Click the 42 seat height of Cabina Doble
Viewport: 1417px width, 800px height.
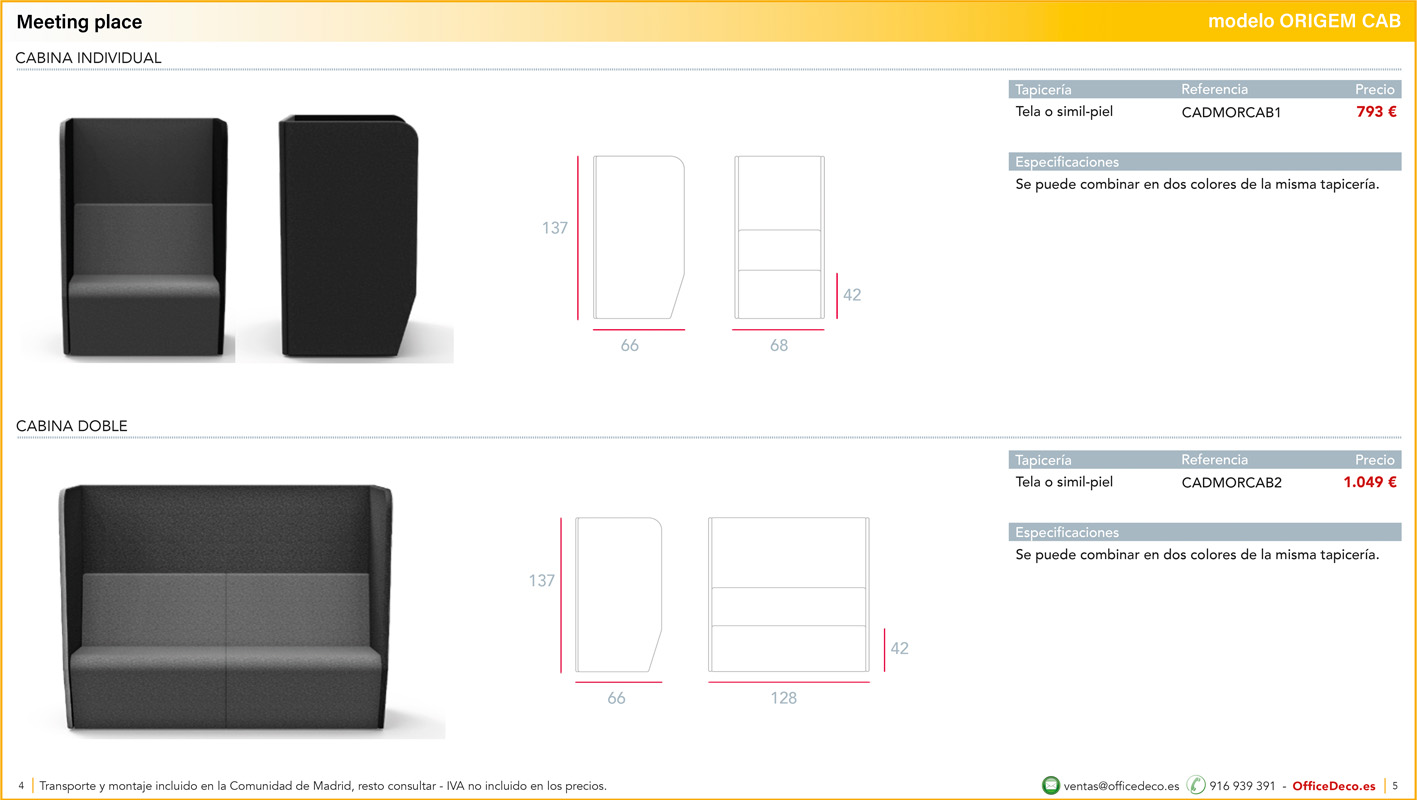coord(899,648)
